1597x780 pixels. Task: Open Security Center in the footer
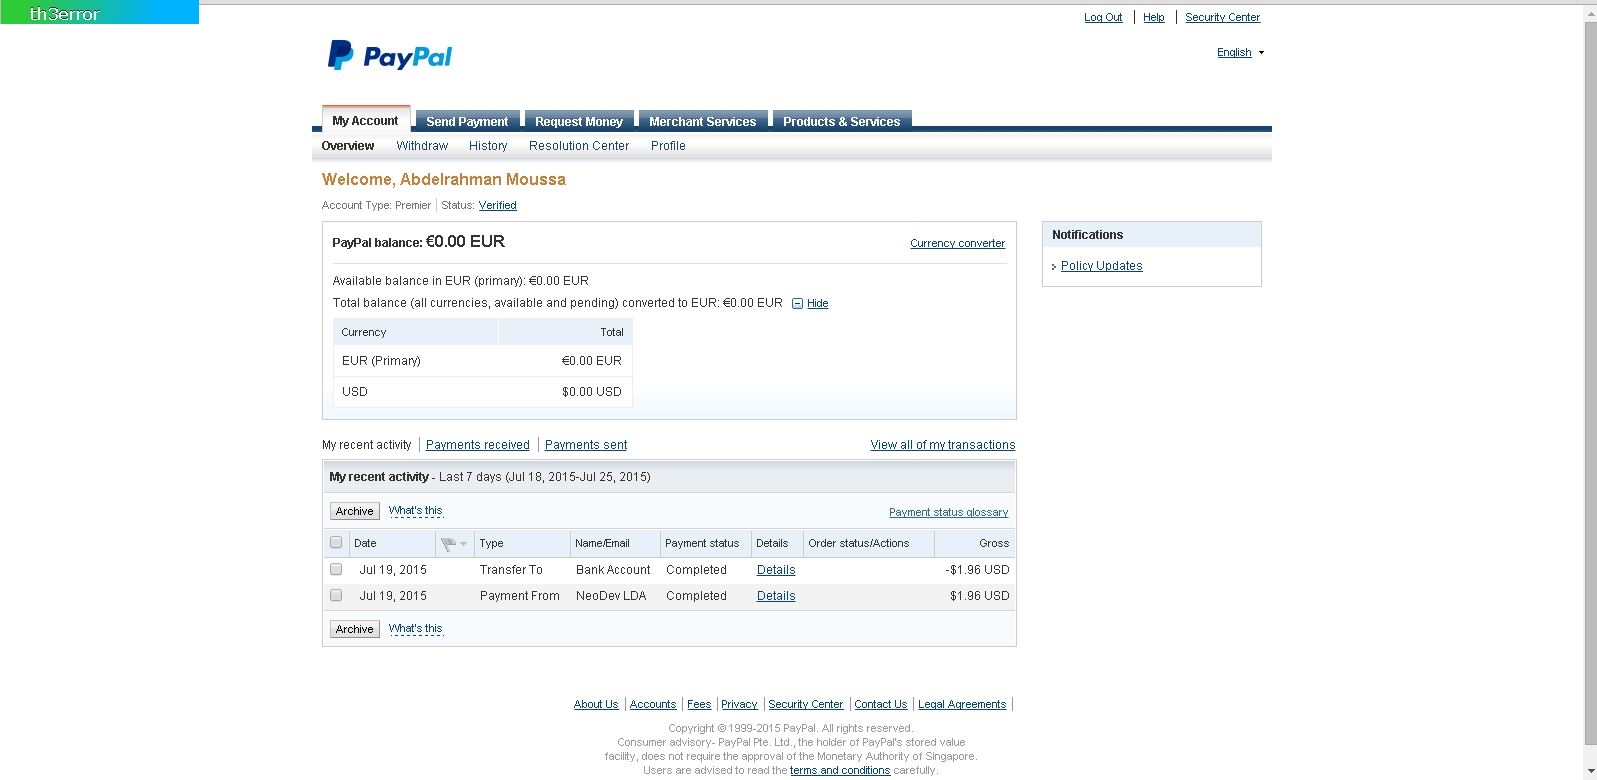[x=806, y=704]
